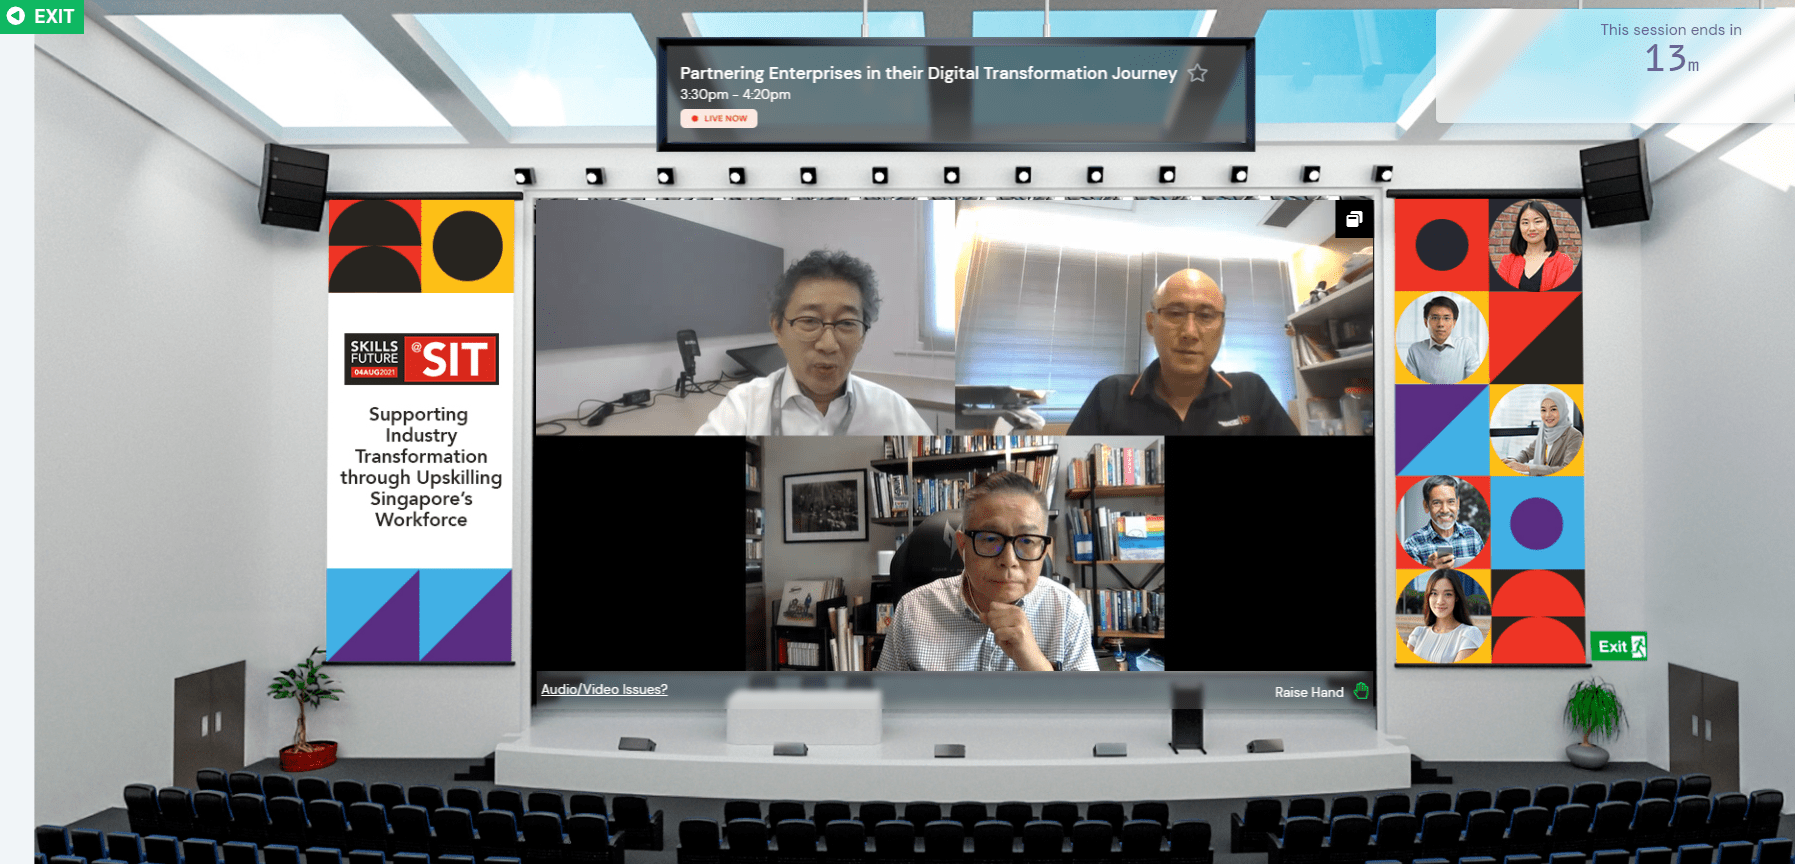
Task: Select the video of man in front of bookshelves
Action: click(x=954, y=553)
